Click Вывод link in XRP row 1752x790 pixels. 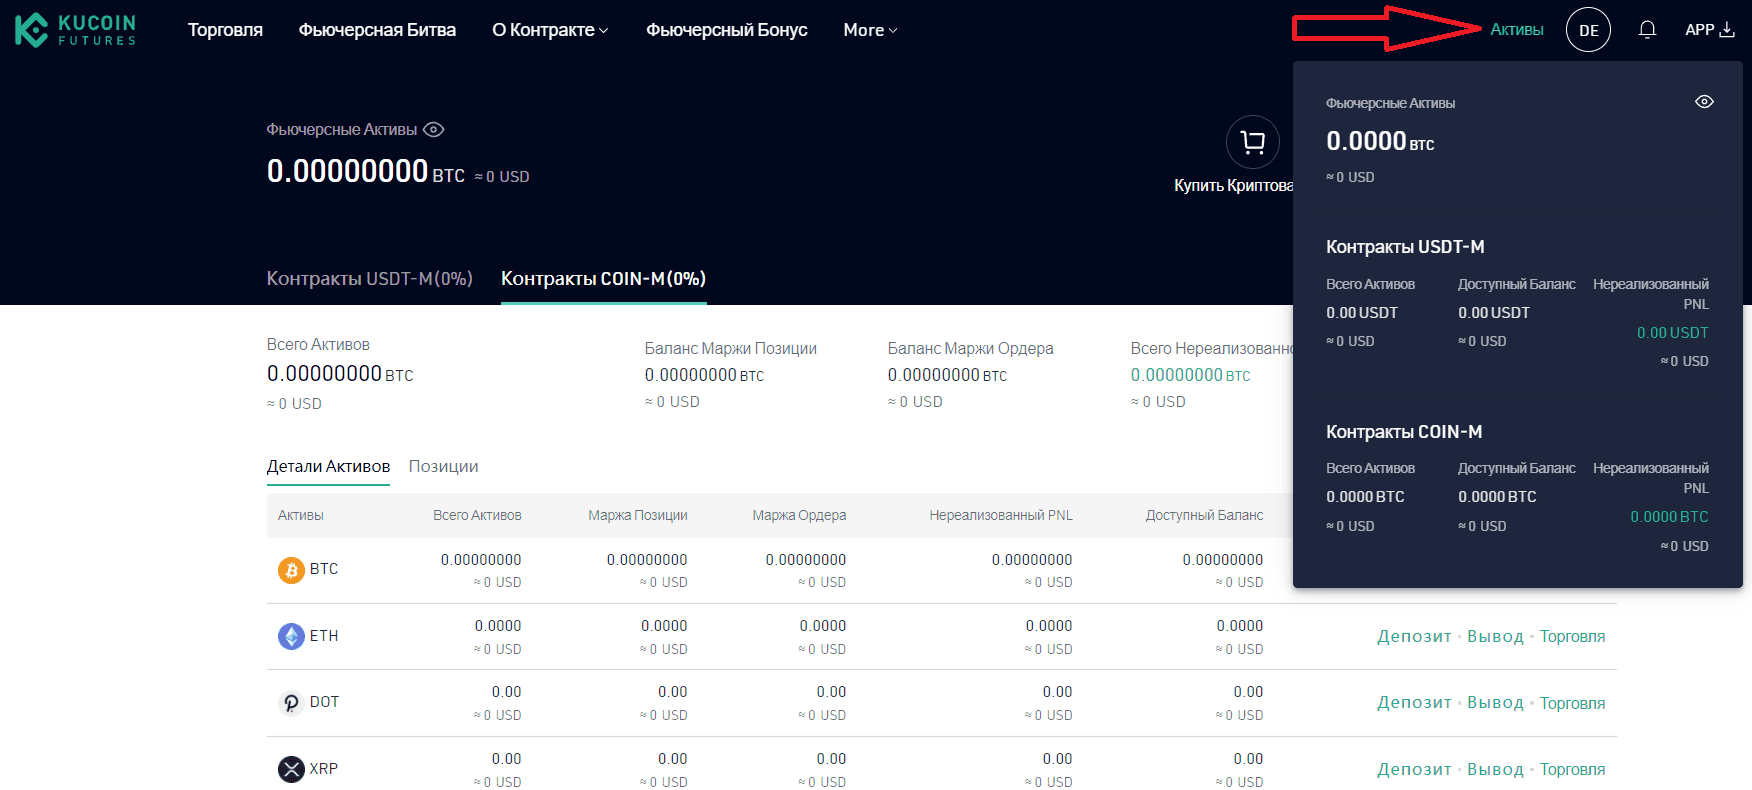coord(1495,770)
